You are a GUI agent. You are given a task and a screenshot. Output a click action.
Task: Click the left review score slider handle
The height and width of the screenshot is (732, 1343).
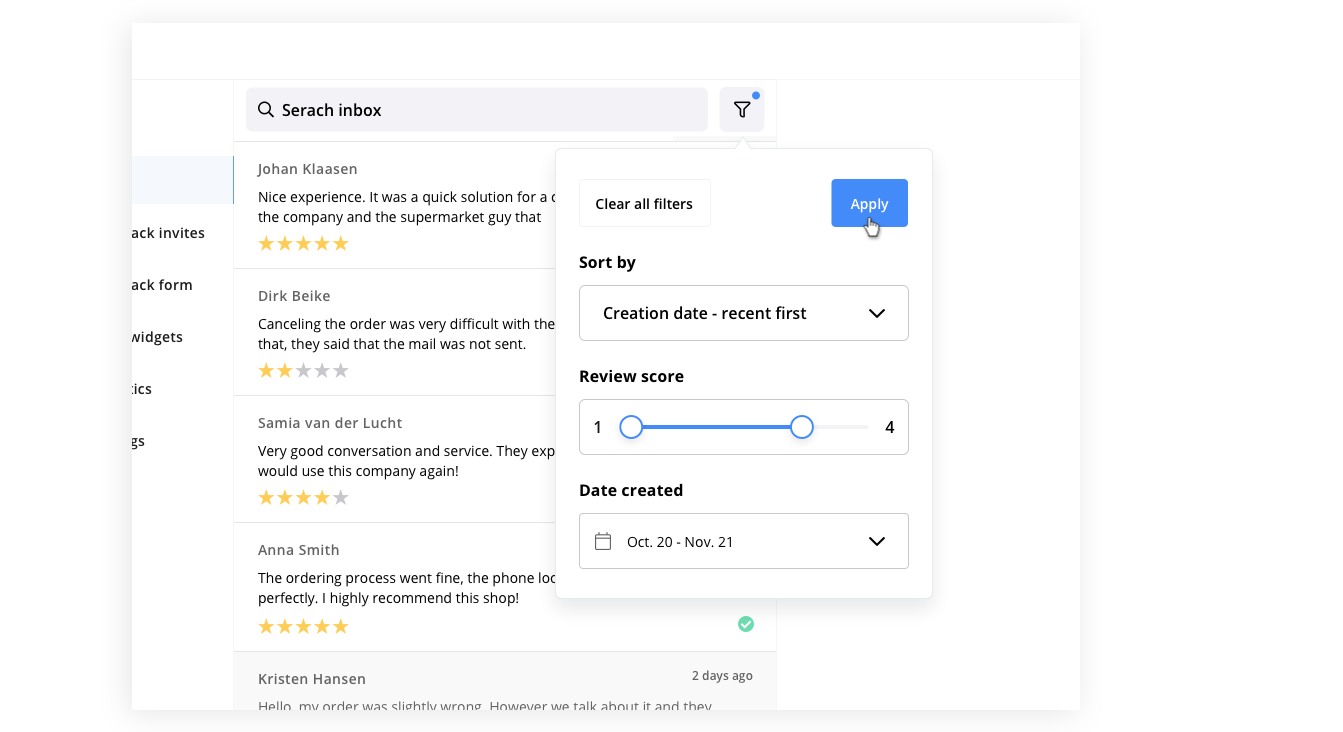631,428
